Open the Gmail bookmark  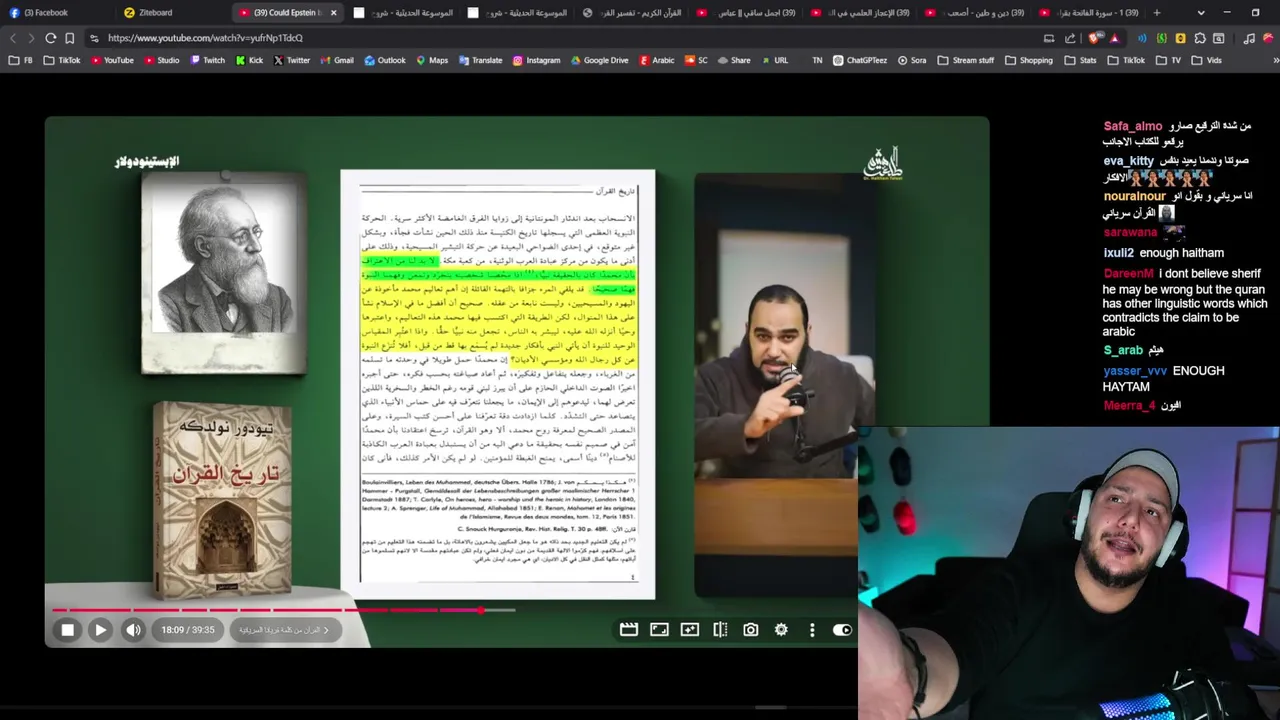click(337, 60)
